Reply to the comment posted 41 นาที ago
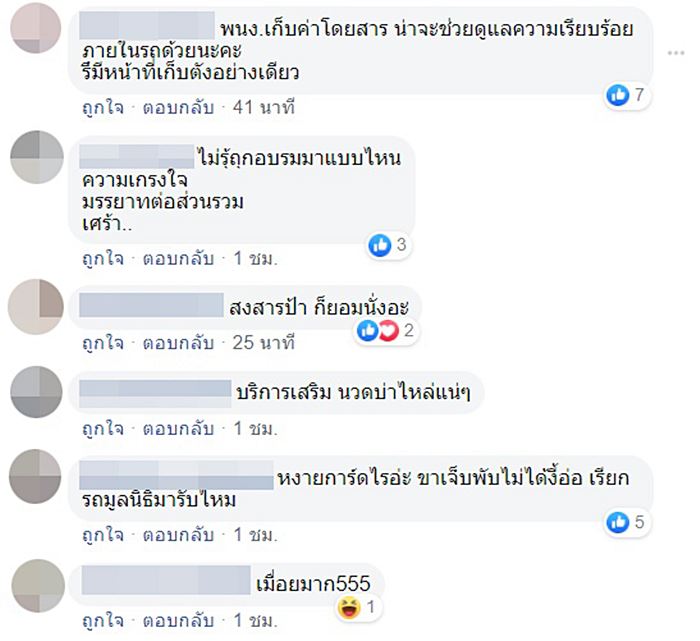The height and width of the screenshot is (641, 700). pos(178,108)
